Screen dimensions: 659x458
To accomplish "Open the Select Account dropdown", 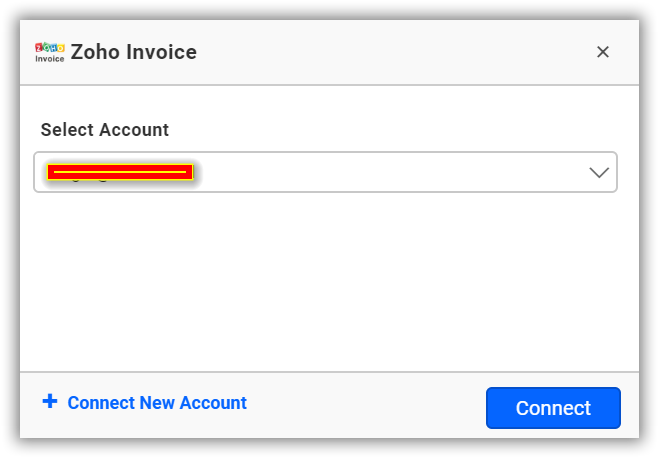I will pyautogui.click(x=325, y=172).
